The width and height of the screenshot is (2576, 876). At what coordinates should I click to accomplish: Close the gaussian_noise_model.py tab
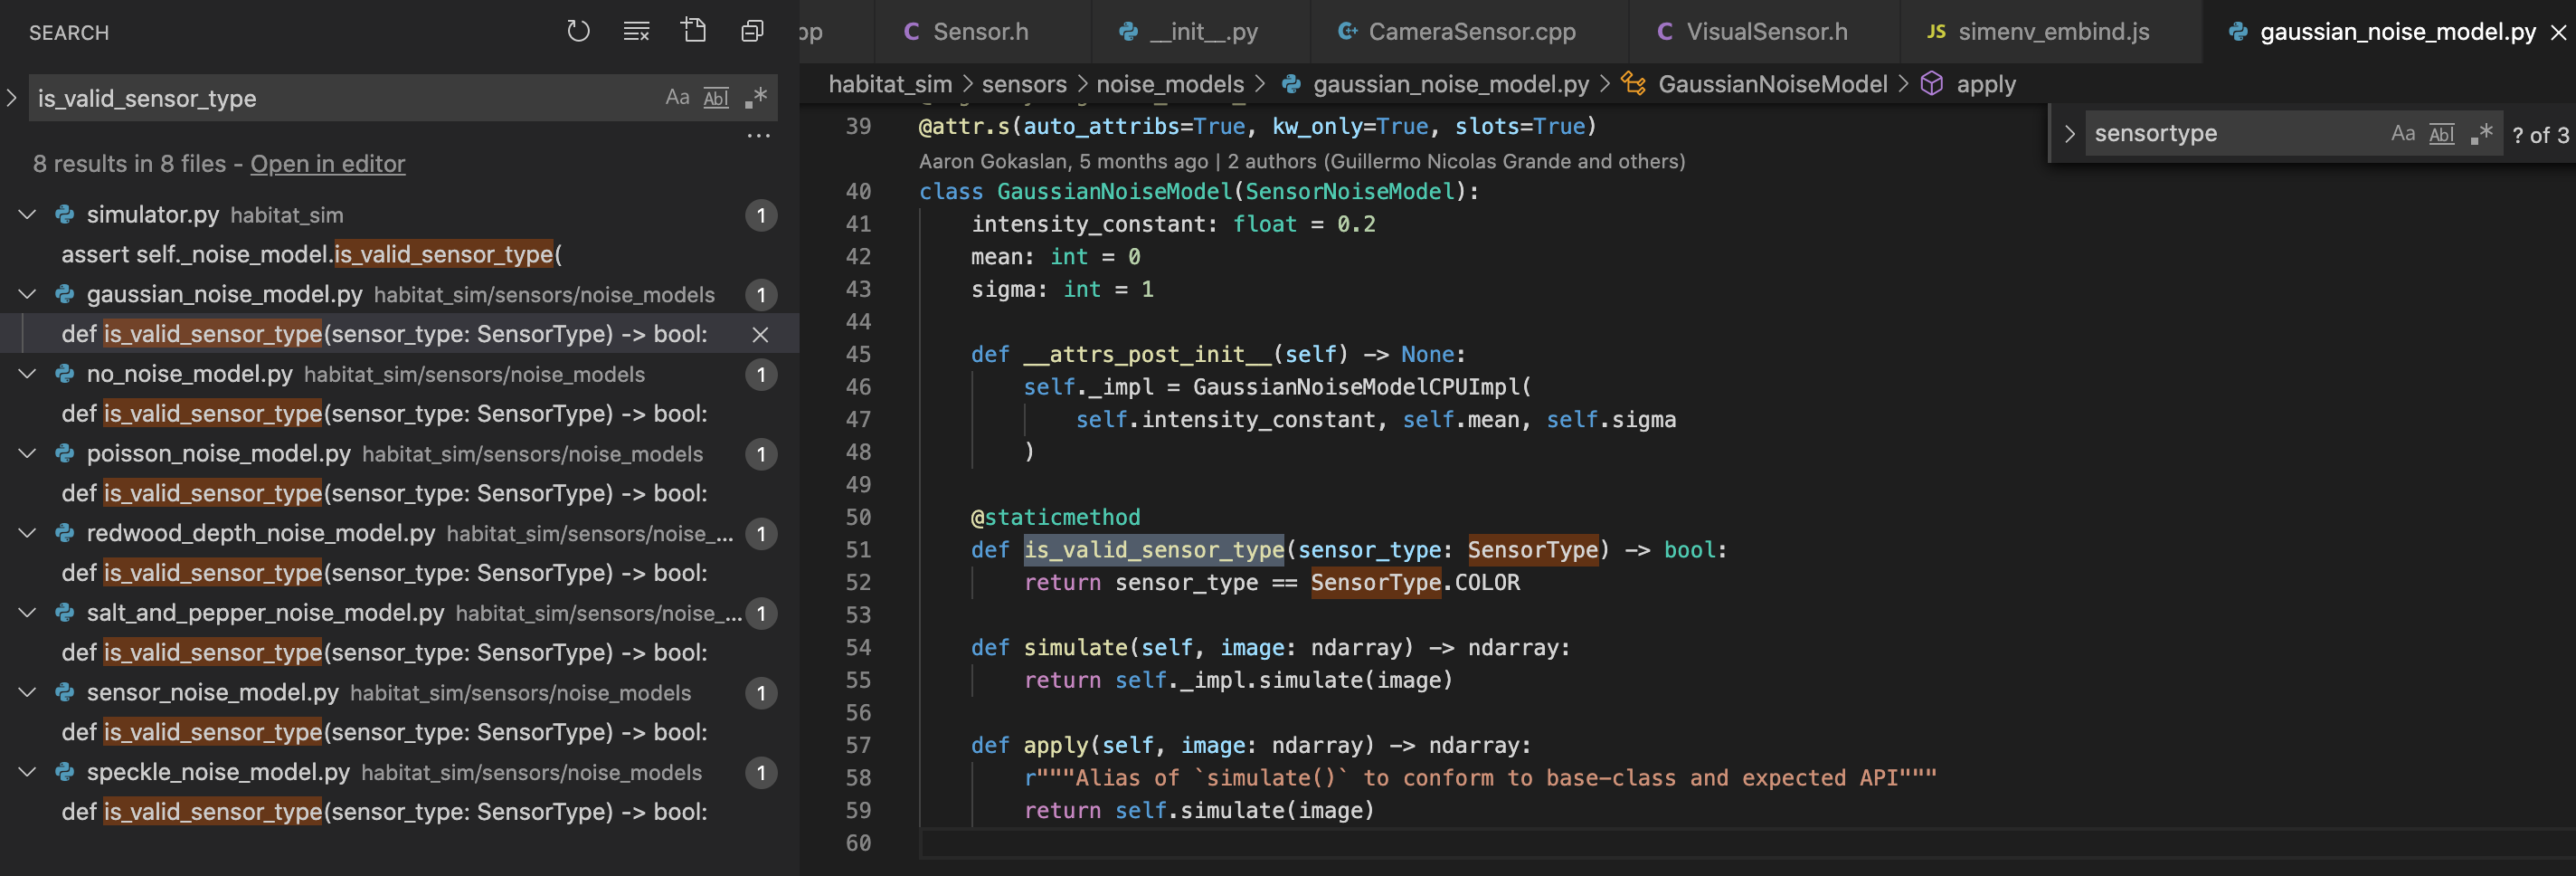click(x=2558, y=32)
